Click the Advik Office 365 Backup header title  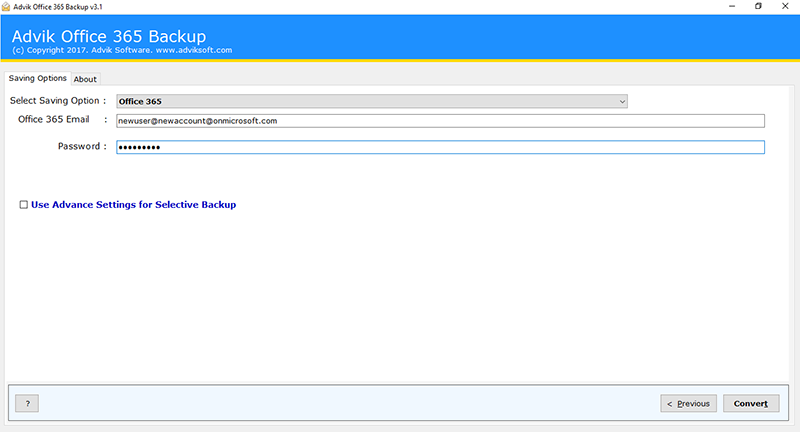pyautogui.click(x=109, y=36)
